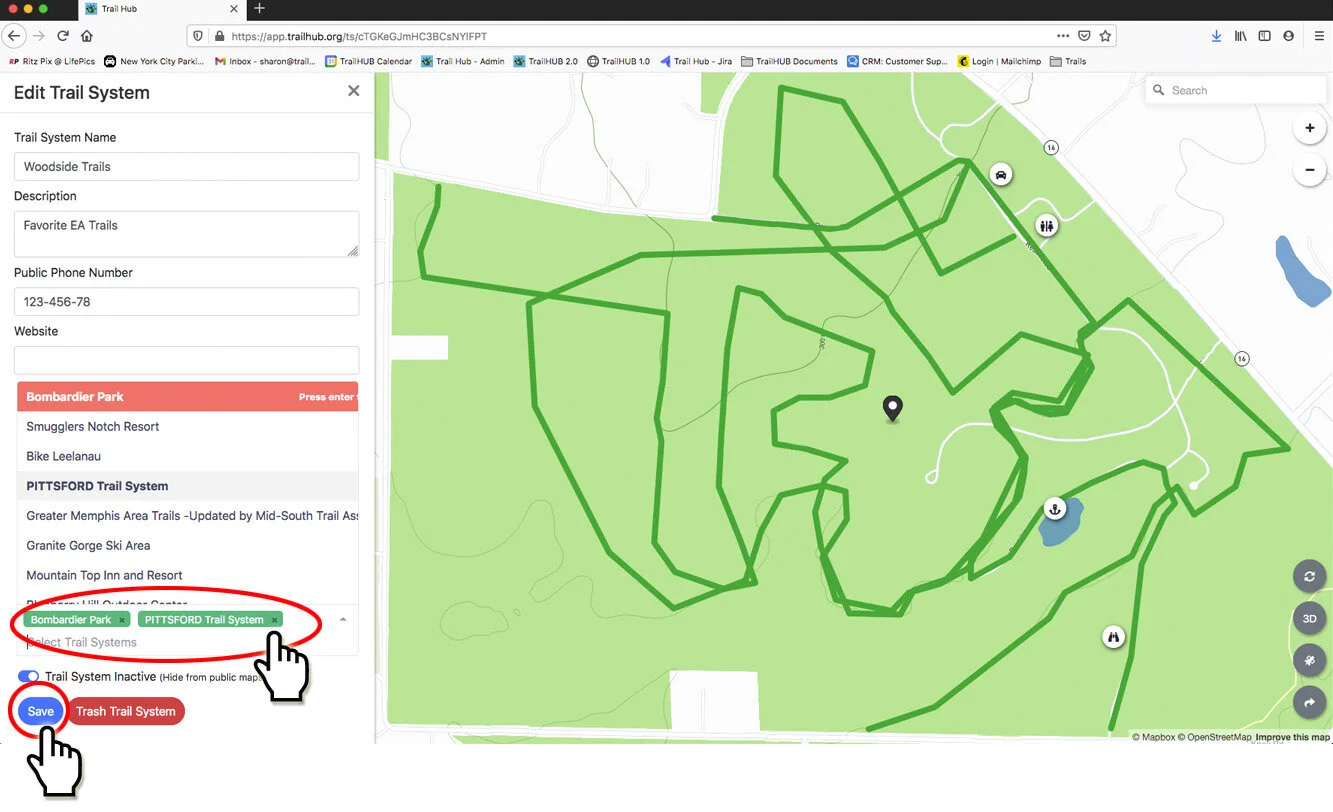
Task: Click the share arrow map button
Action: (x=1309, y=703)
